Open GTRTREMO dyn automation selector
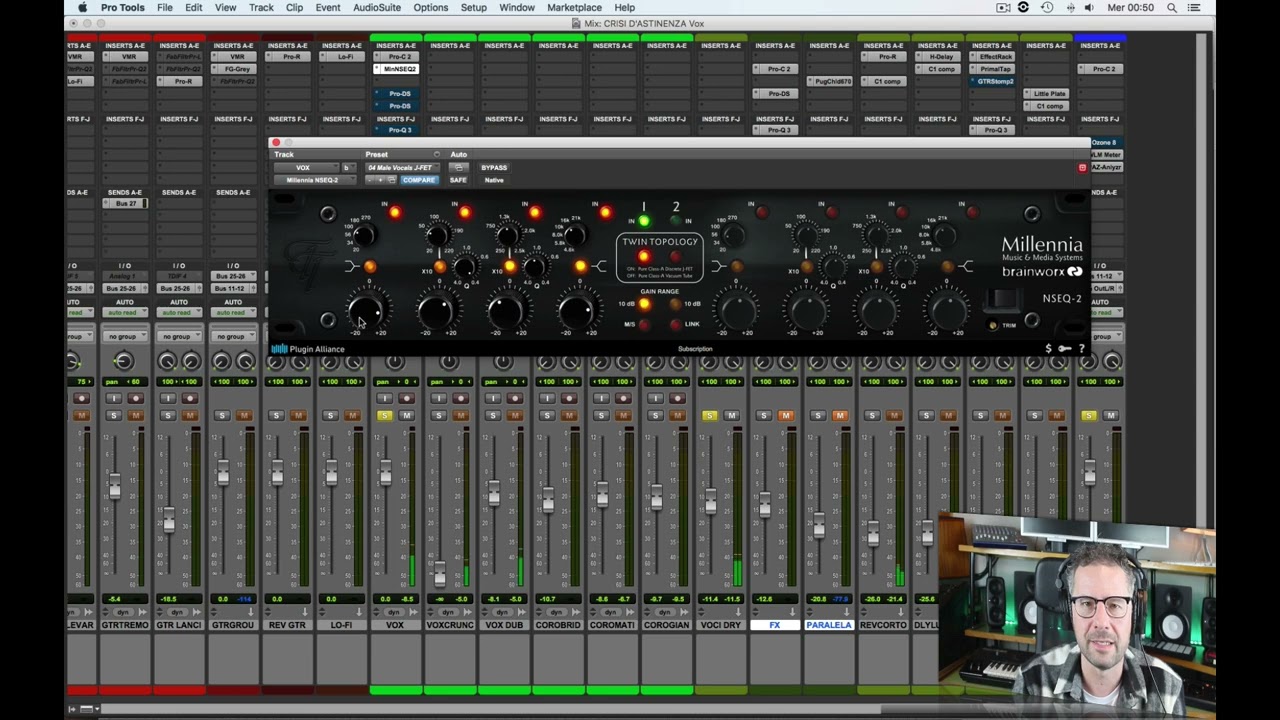 tap(124, 612)
